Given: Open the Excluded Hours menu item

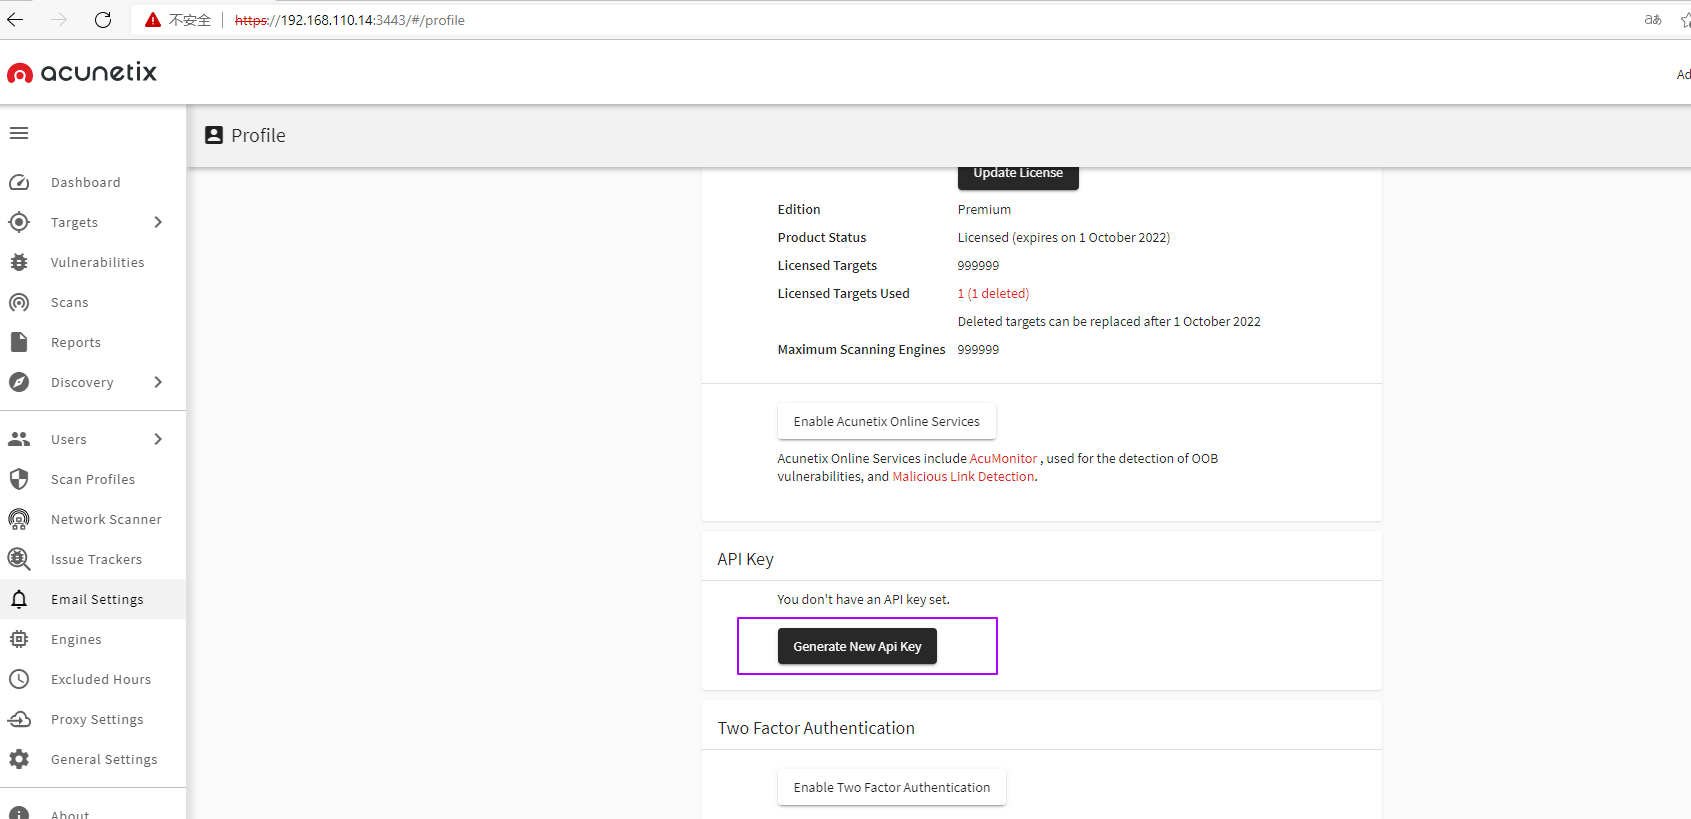Looking at the screenshot, I should click(x=93, y=679).
